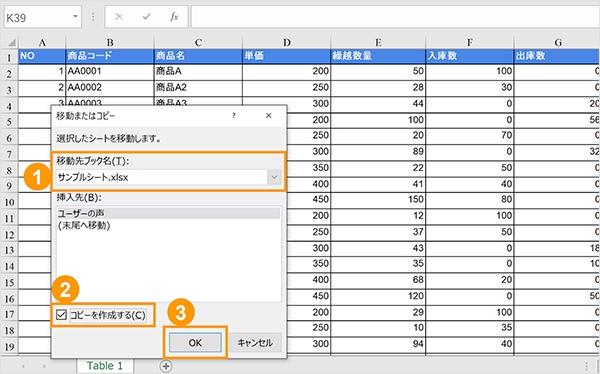Click the 出庫数 header cell
Viewport: 600px width, 374px height.
coord(557,56)
